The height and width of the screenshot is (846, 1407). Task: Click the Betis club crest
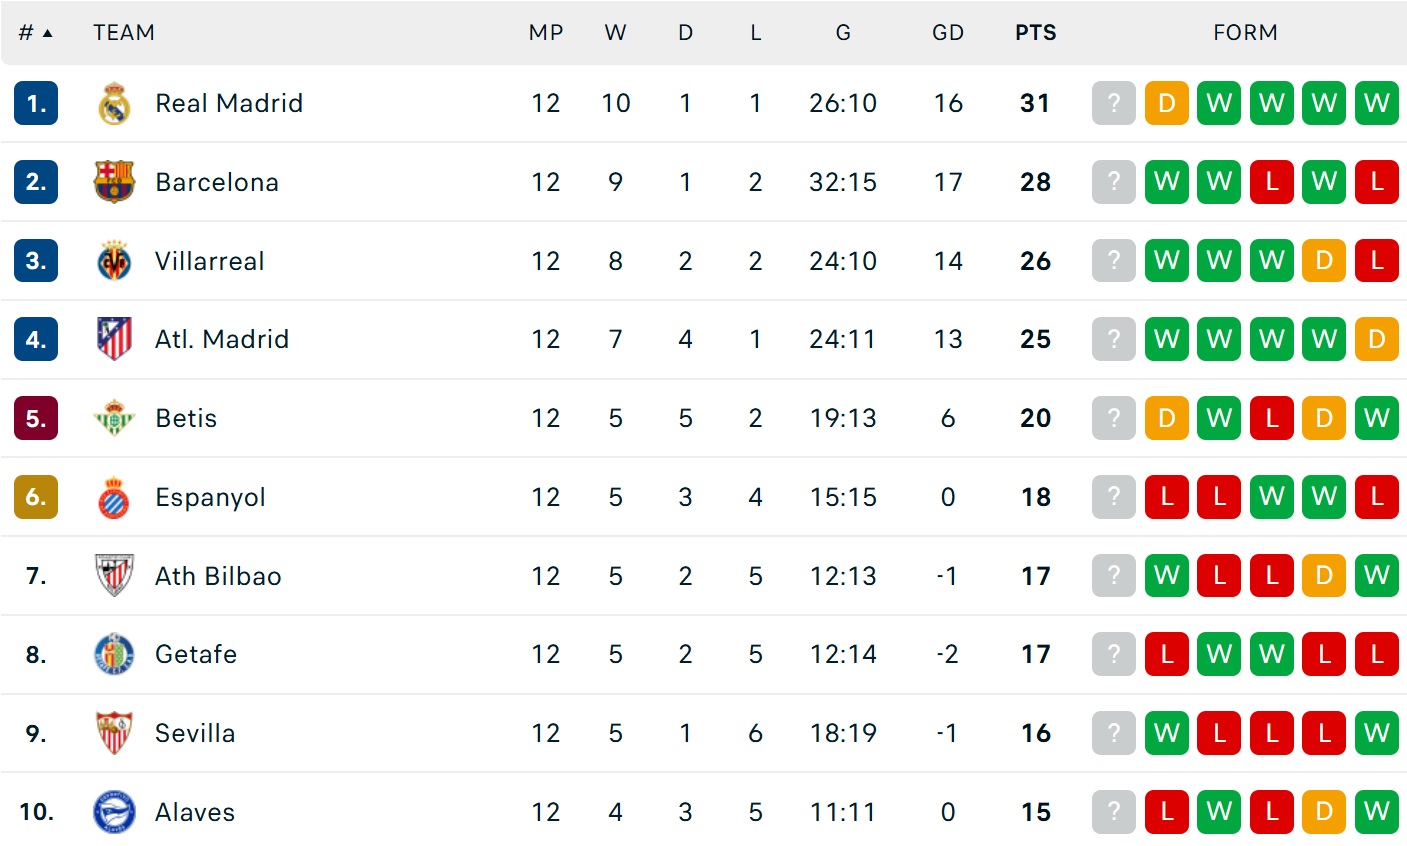click(114, 418)
